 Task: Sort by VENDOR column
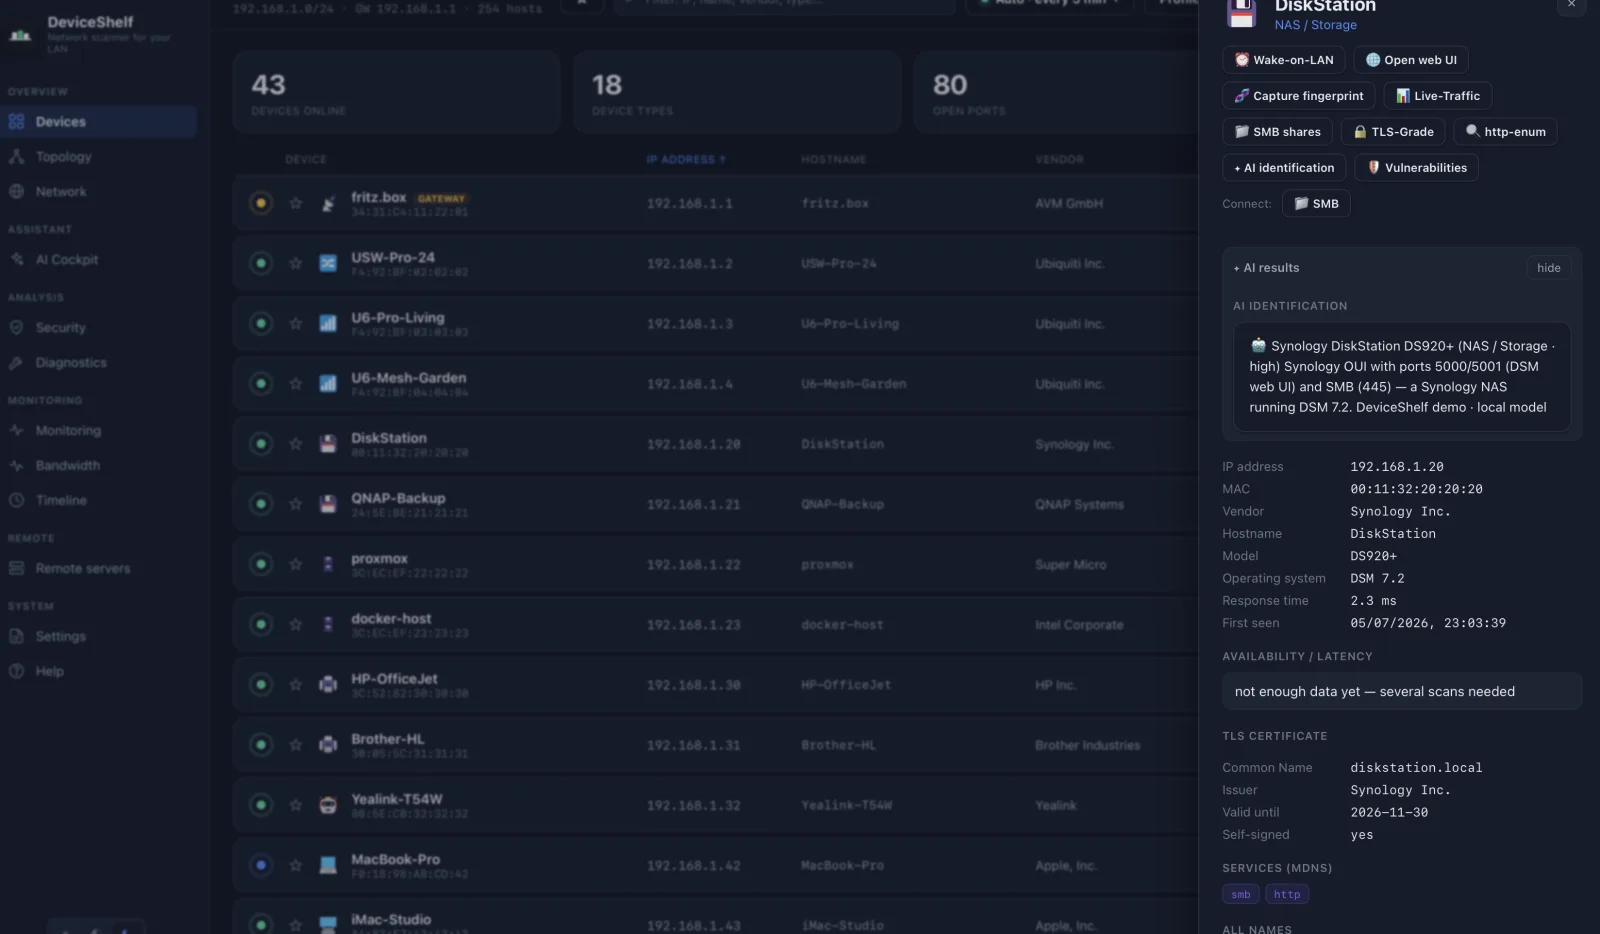point(1059,160)
